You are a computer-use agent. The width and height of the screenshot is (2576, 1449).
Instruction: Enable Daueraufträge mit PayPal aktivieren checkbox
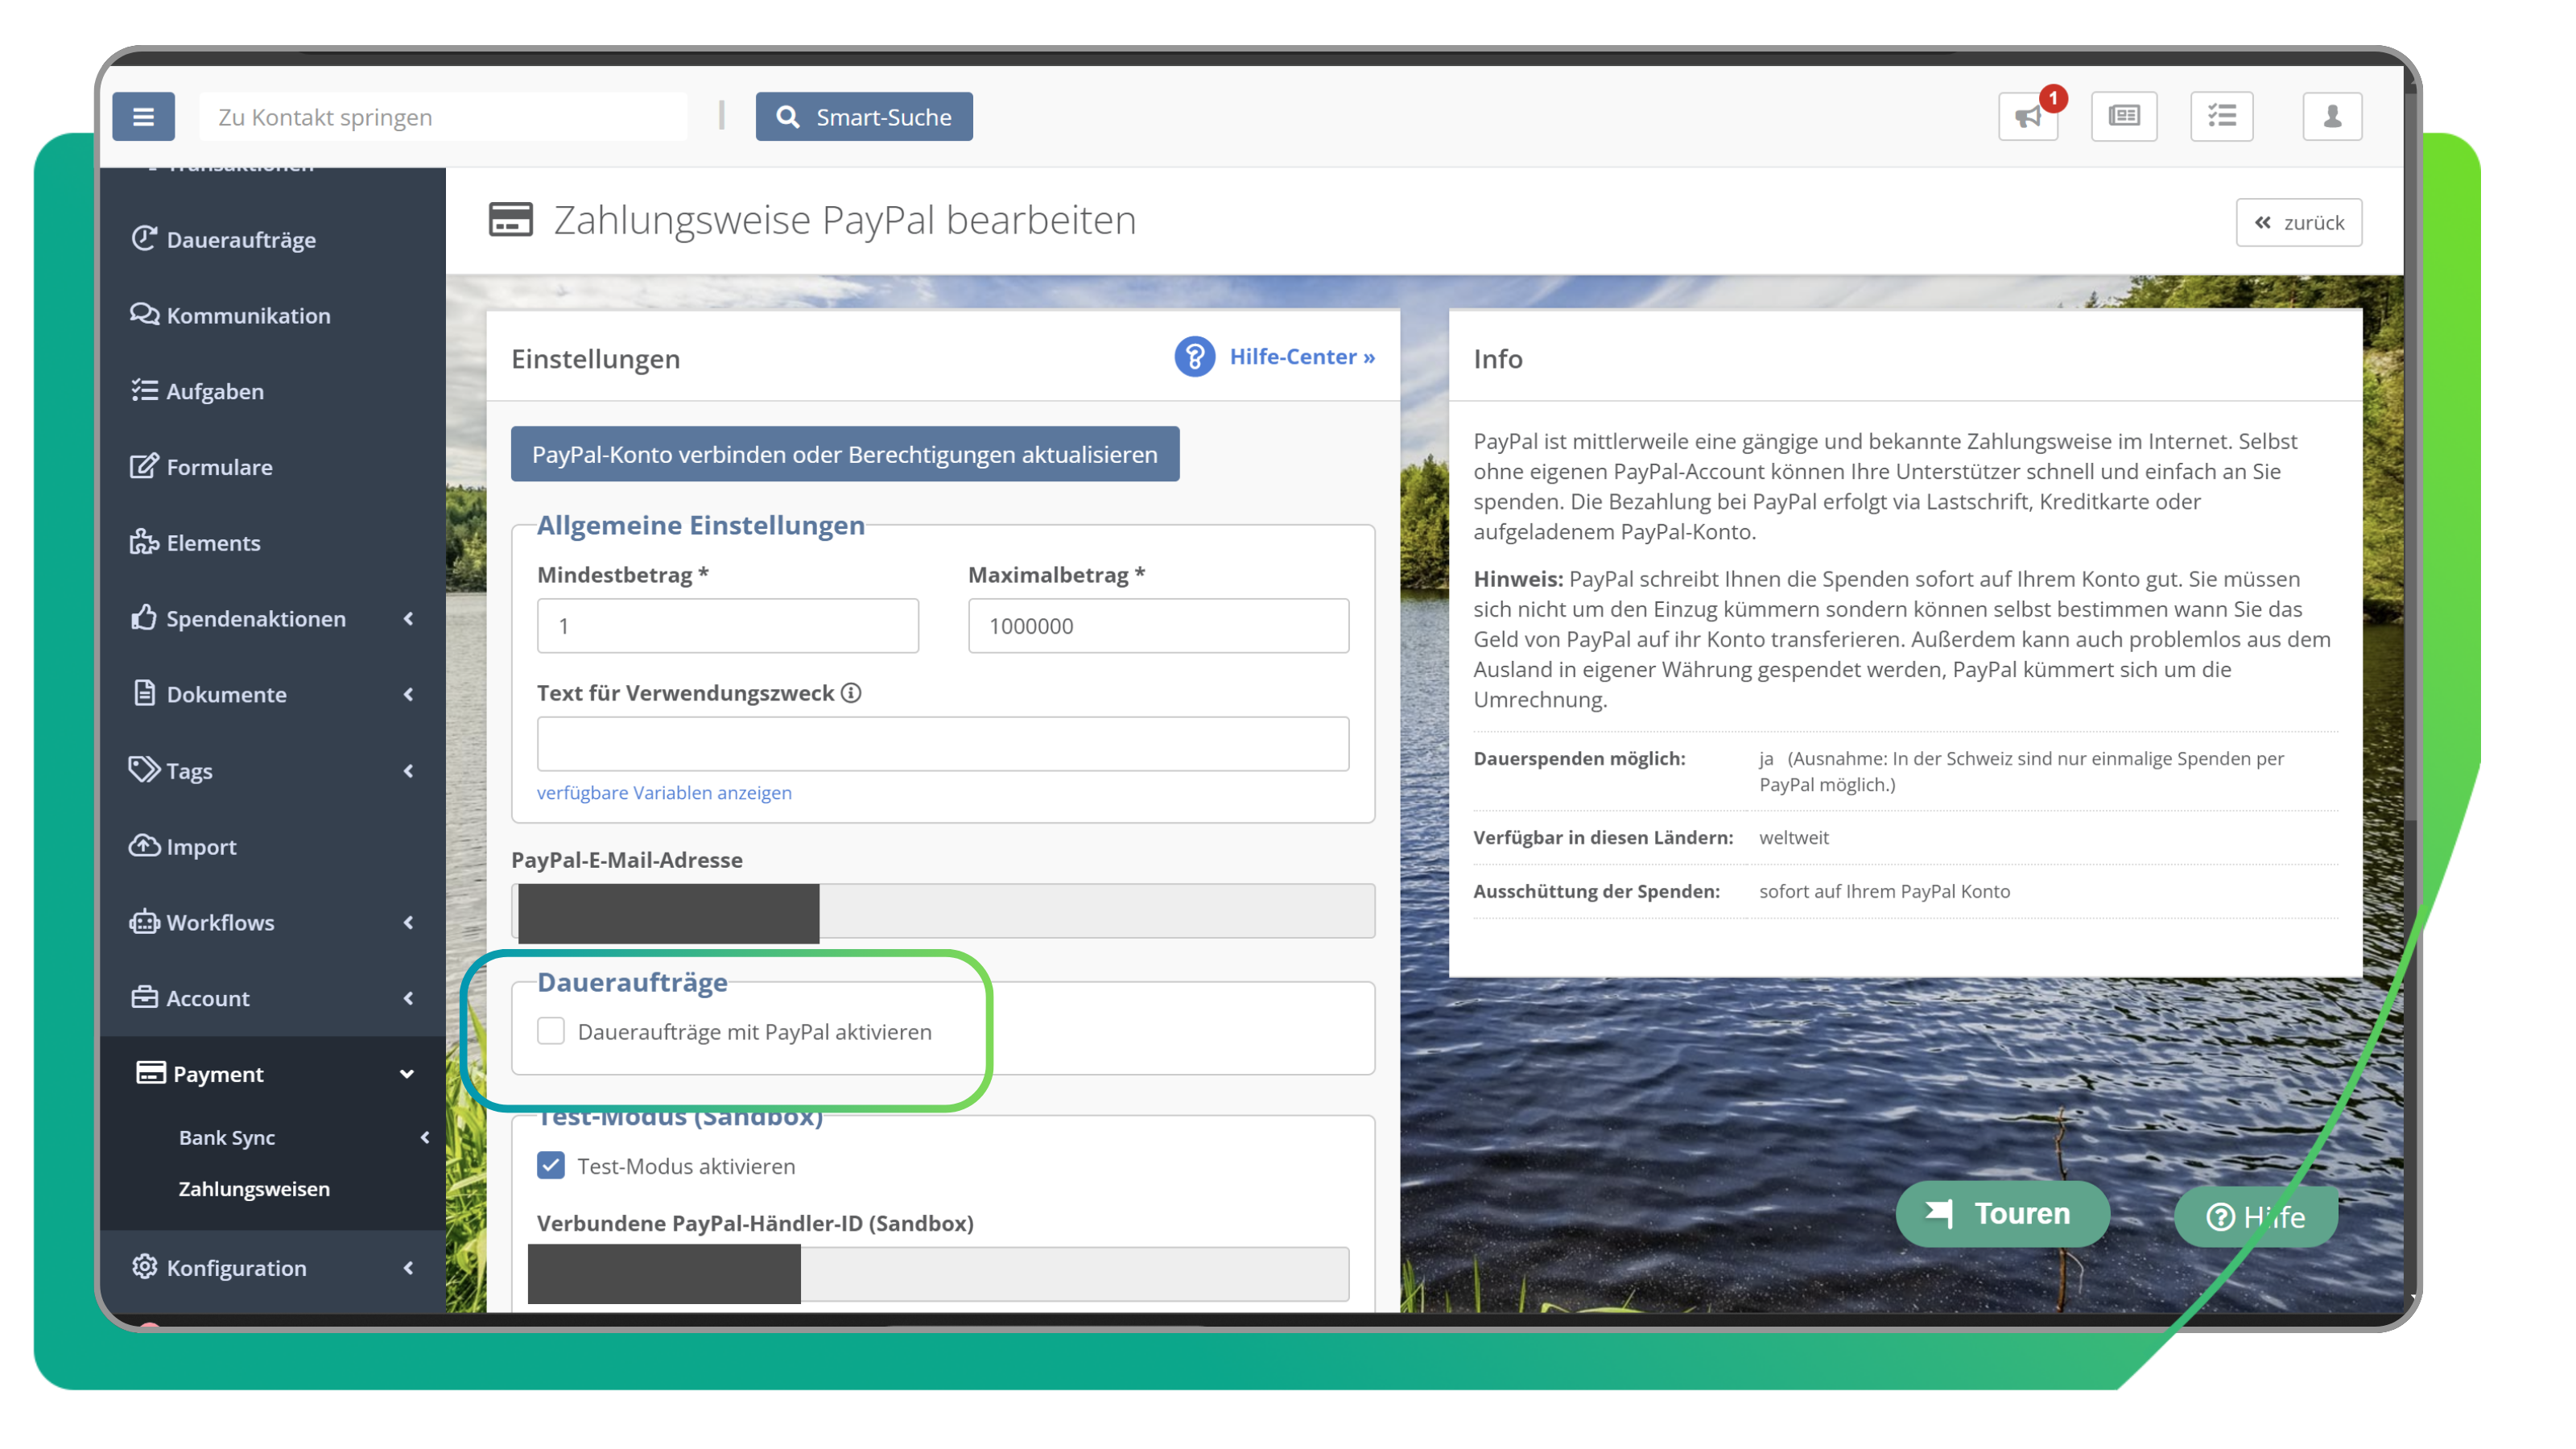(x=551, y=1031)
